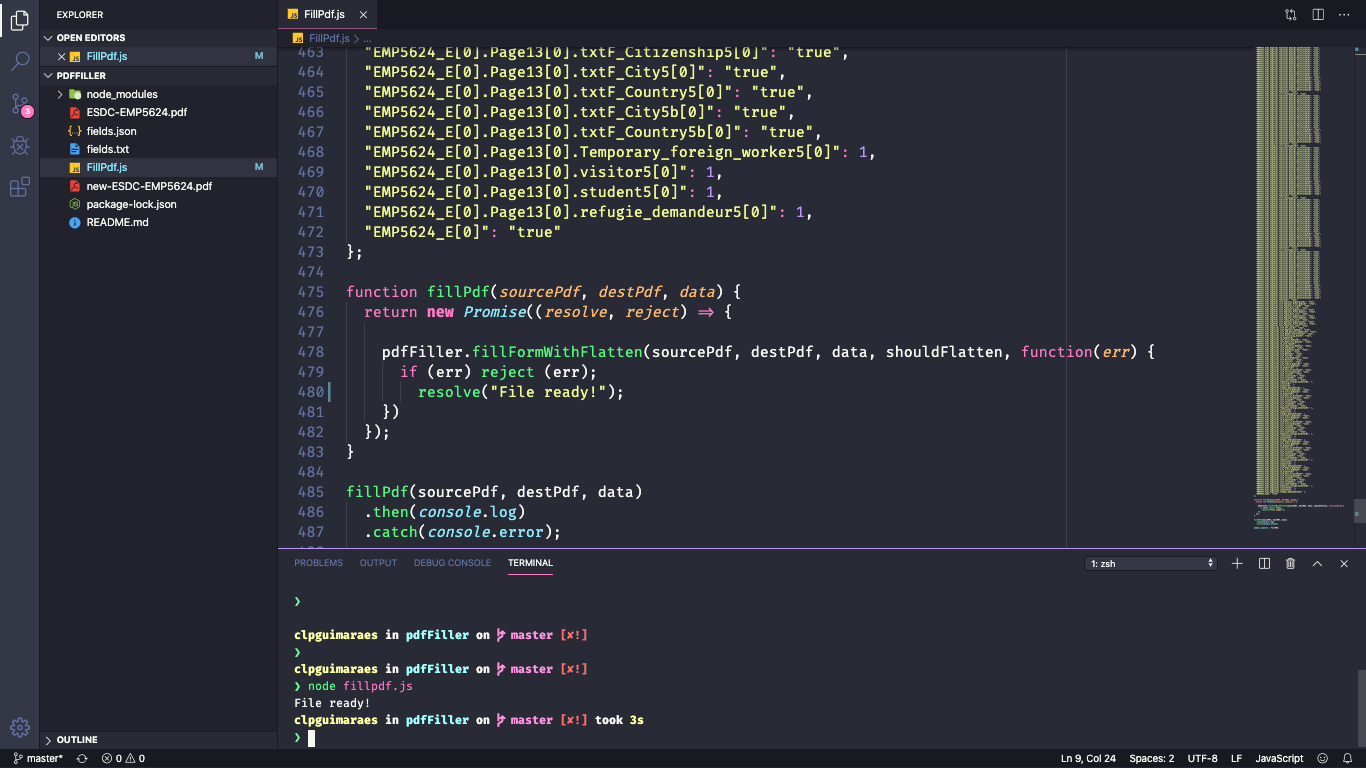Change indentation via Spaces: 2
The width and height of the screenshot is (1366, 768).
point(1151,759)
